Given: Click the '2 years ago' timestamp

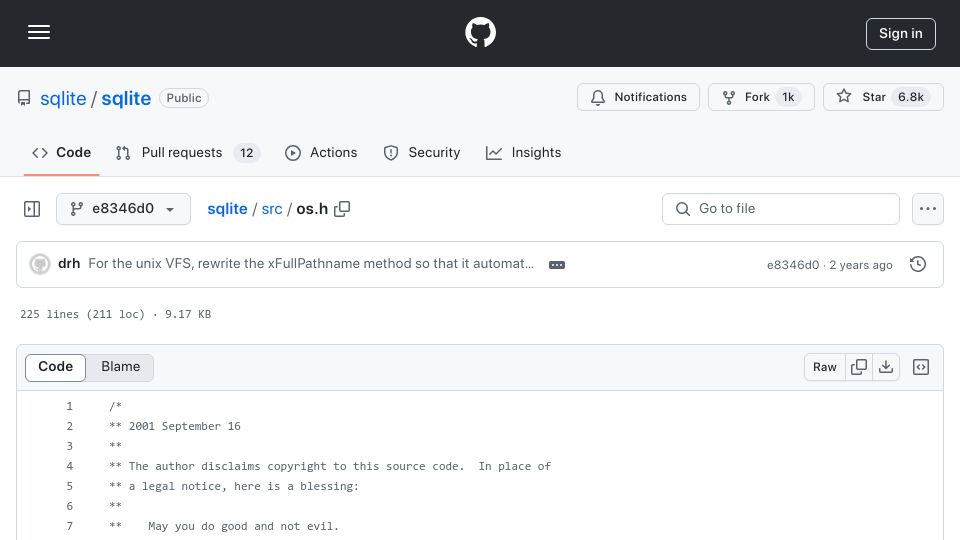Looking at the screenshot, I should tap(861, 264).
